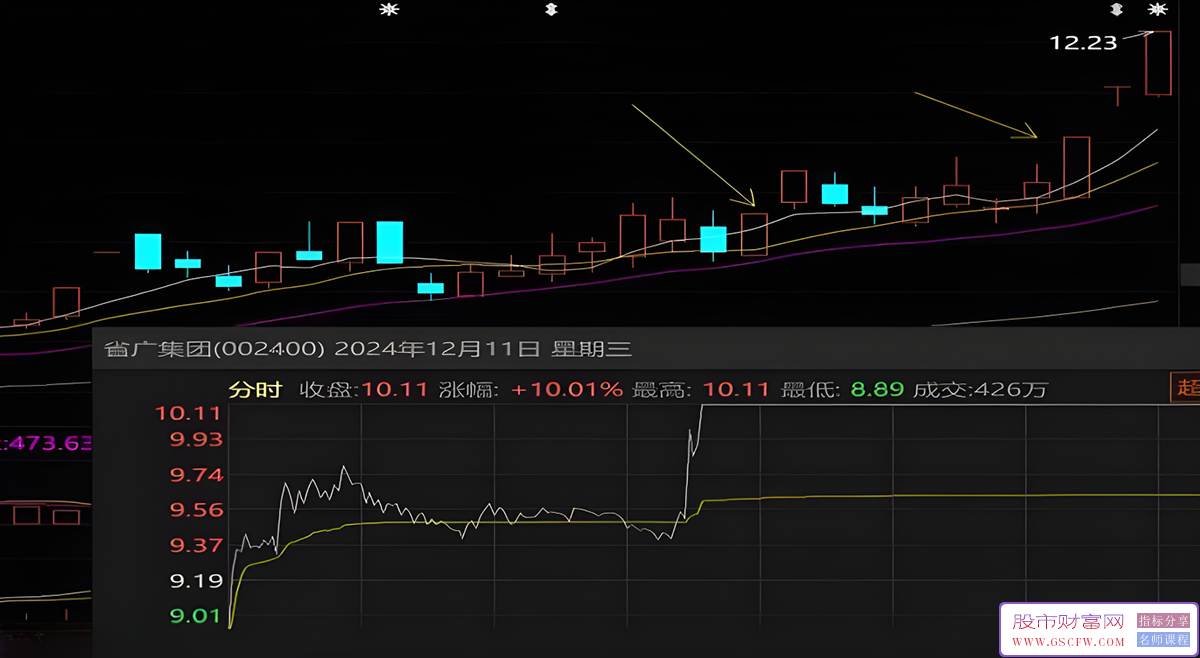Click the stock name 省广集团(002400)
The width and height of the screenshot is (1200, 658).
pyautogui.click(x=215, y=349)
